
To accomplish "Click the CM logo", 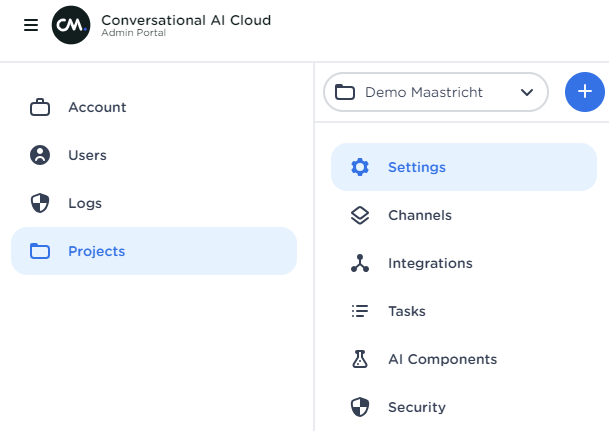I will click(71, 25).
